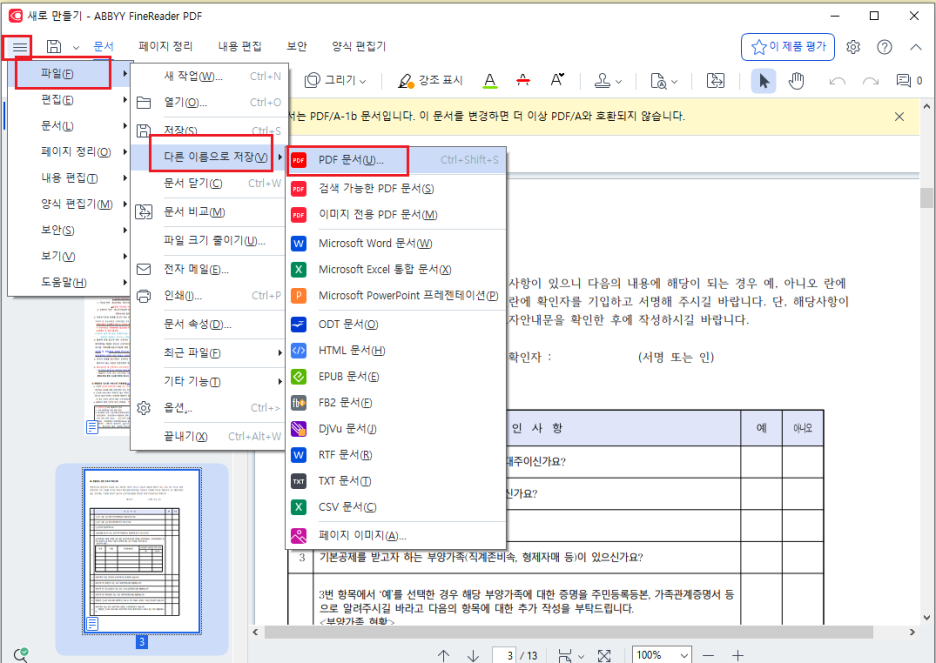Click the undo arrow icon
The width and height of the screenshot is (936, 663).
coord(837,81)
